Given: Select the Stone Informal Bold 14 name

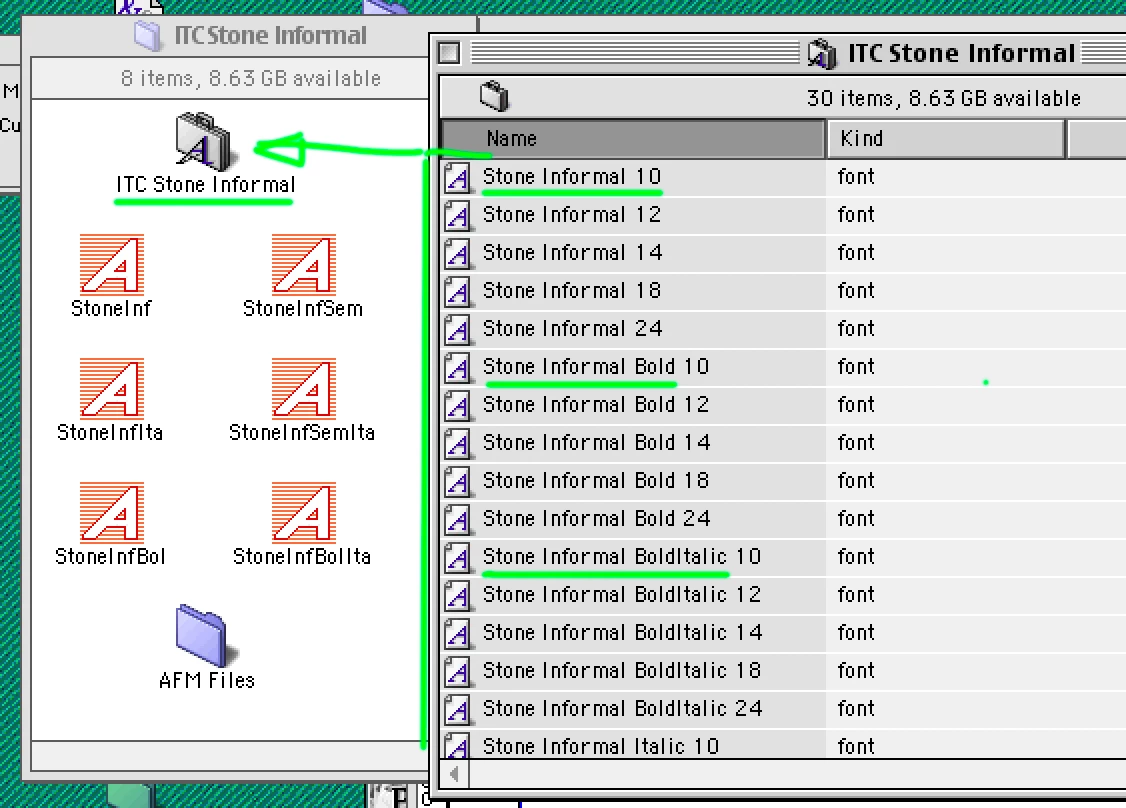Looking at the screenshot, I should 597,443.
